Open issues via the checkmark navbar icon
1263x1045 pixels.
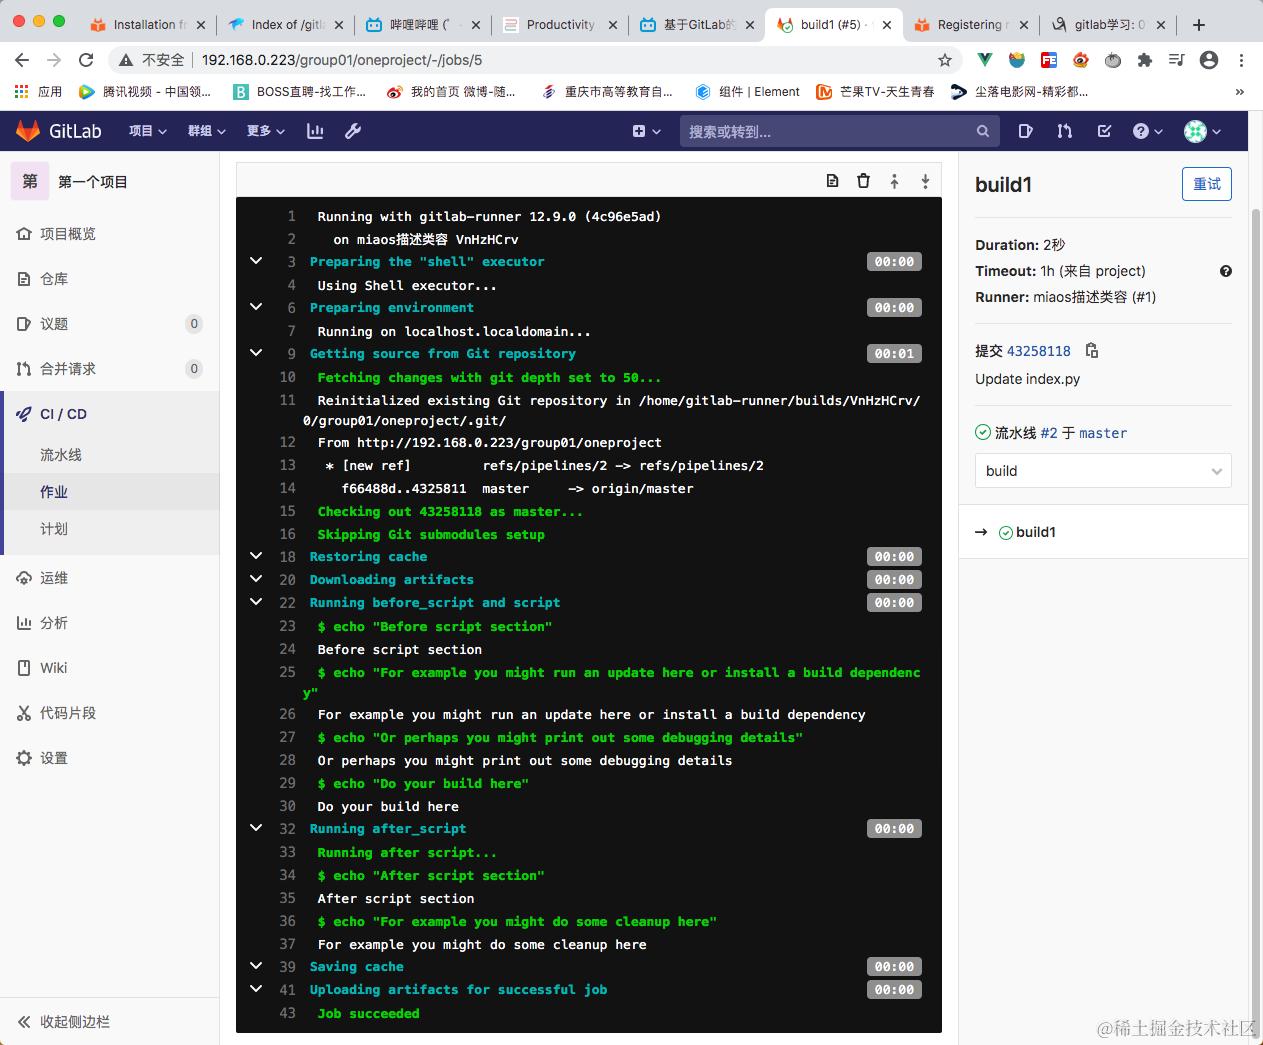(1104, 131)
